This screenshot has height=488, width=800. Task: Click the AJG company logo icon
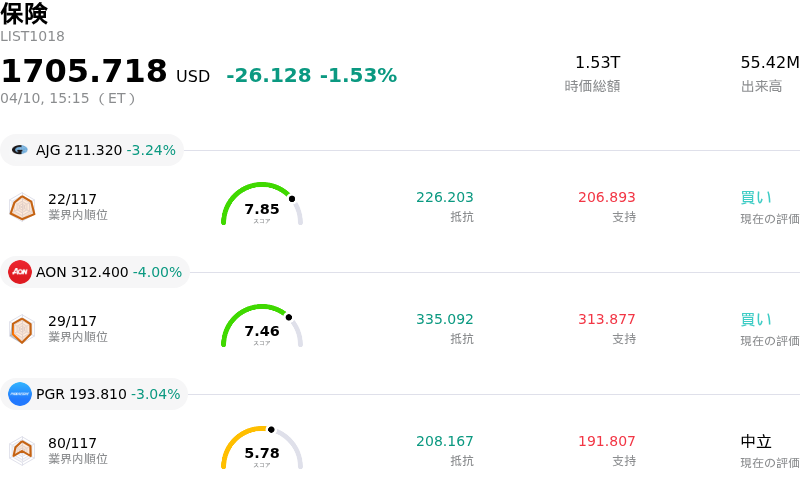click(x=20, y=150)
